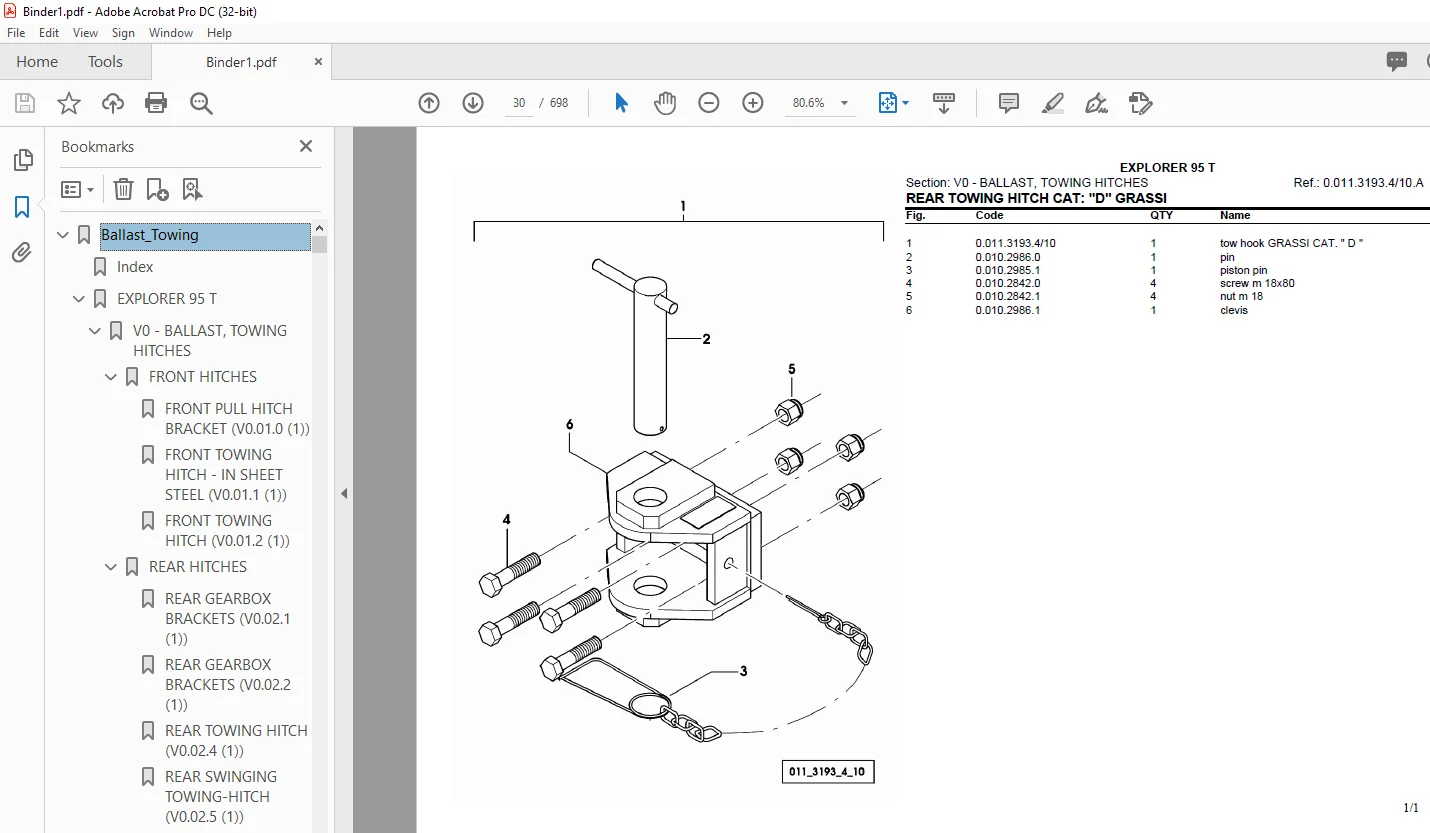Open the Page Thumbnails panel
The width and height of the screenshot is (1430, 833).
22,160
